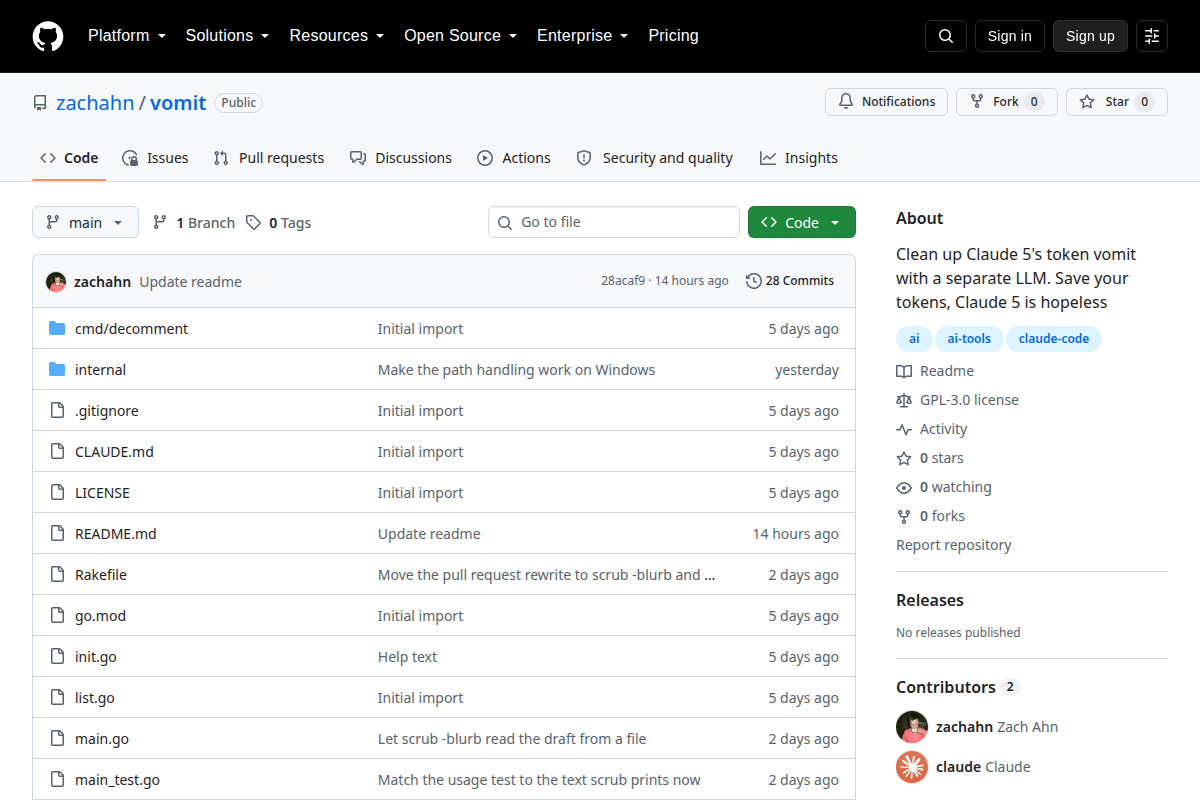Switch to the Actions tab
Image resolution: width=1200 pixels, height=800 pixels.
pos(514,158)
